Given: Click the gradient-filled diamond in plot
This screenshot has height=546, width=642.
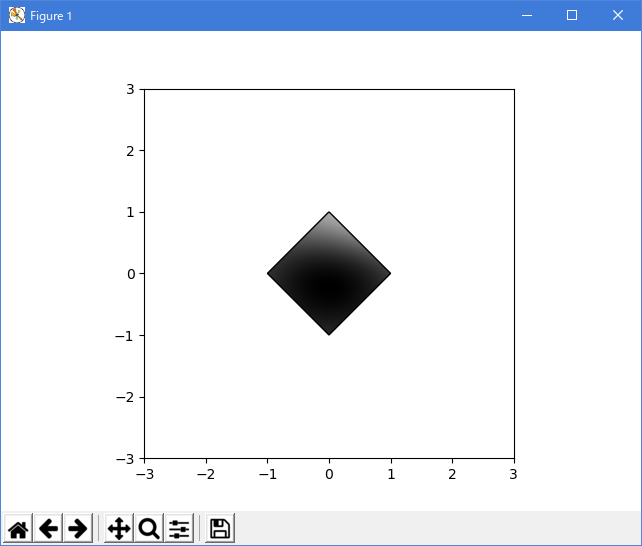Looking at the screenshot, I should pos(329,273).
